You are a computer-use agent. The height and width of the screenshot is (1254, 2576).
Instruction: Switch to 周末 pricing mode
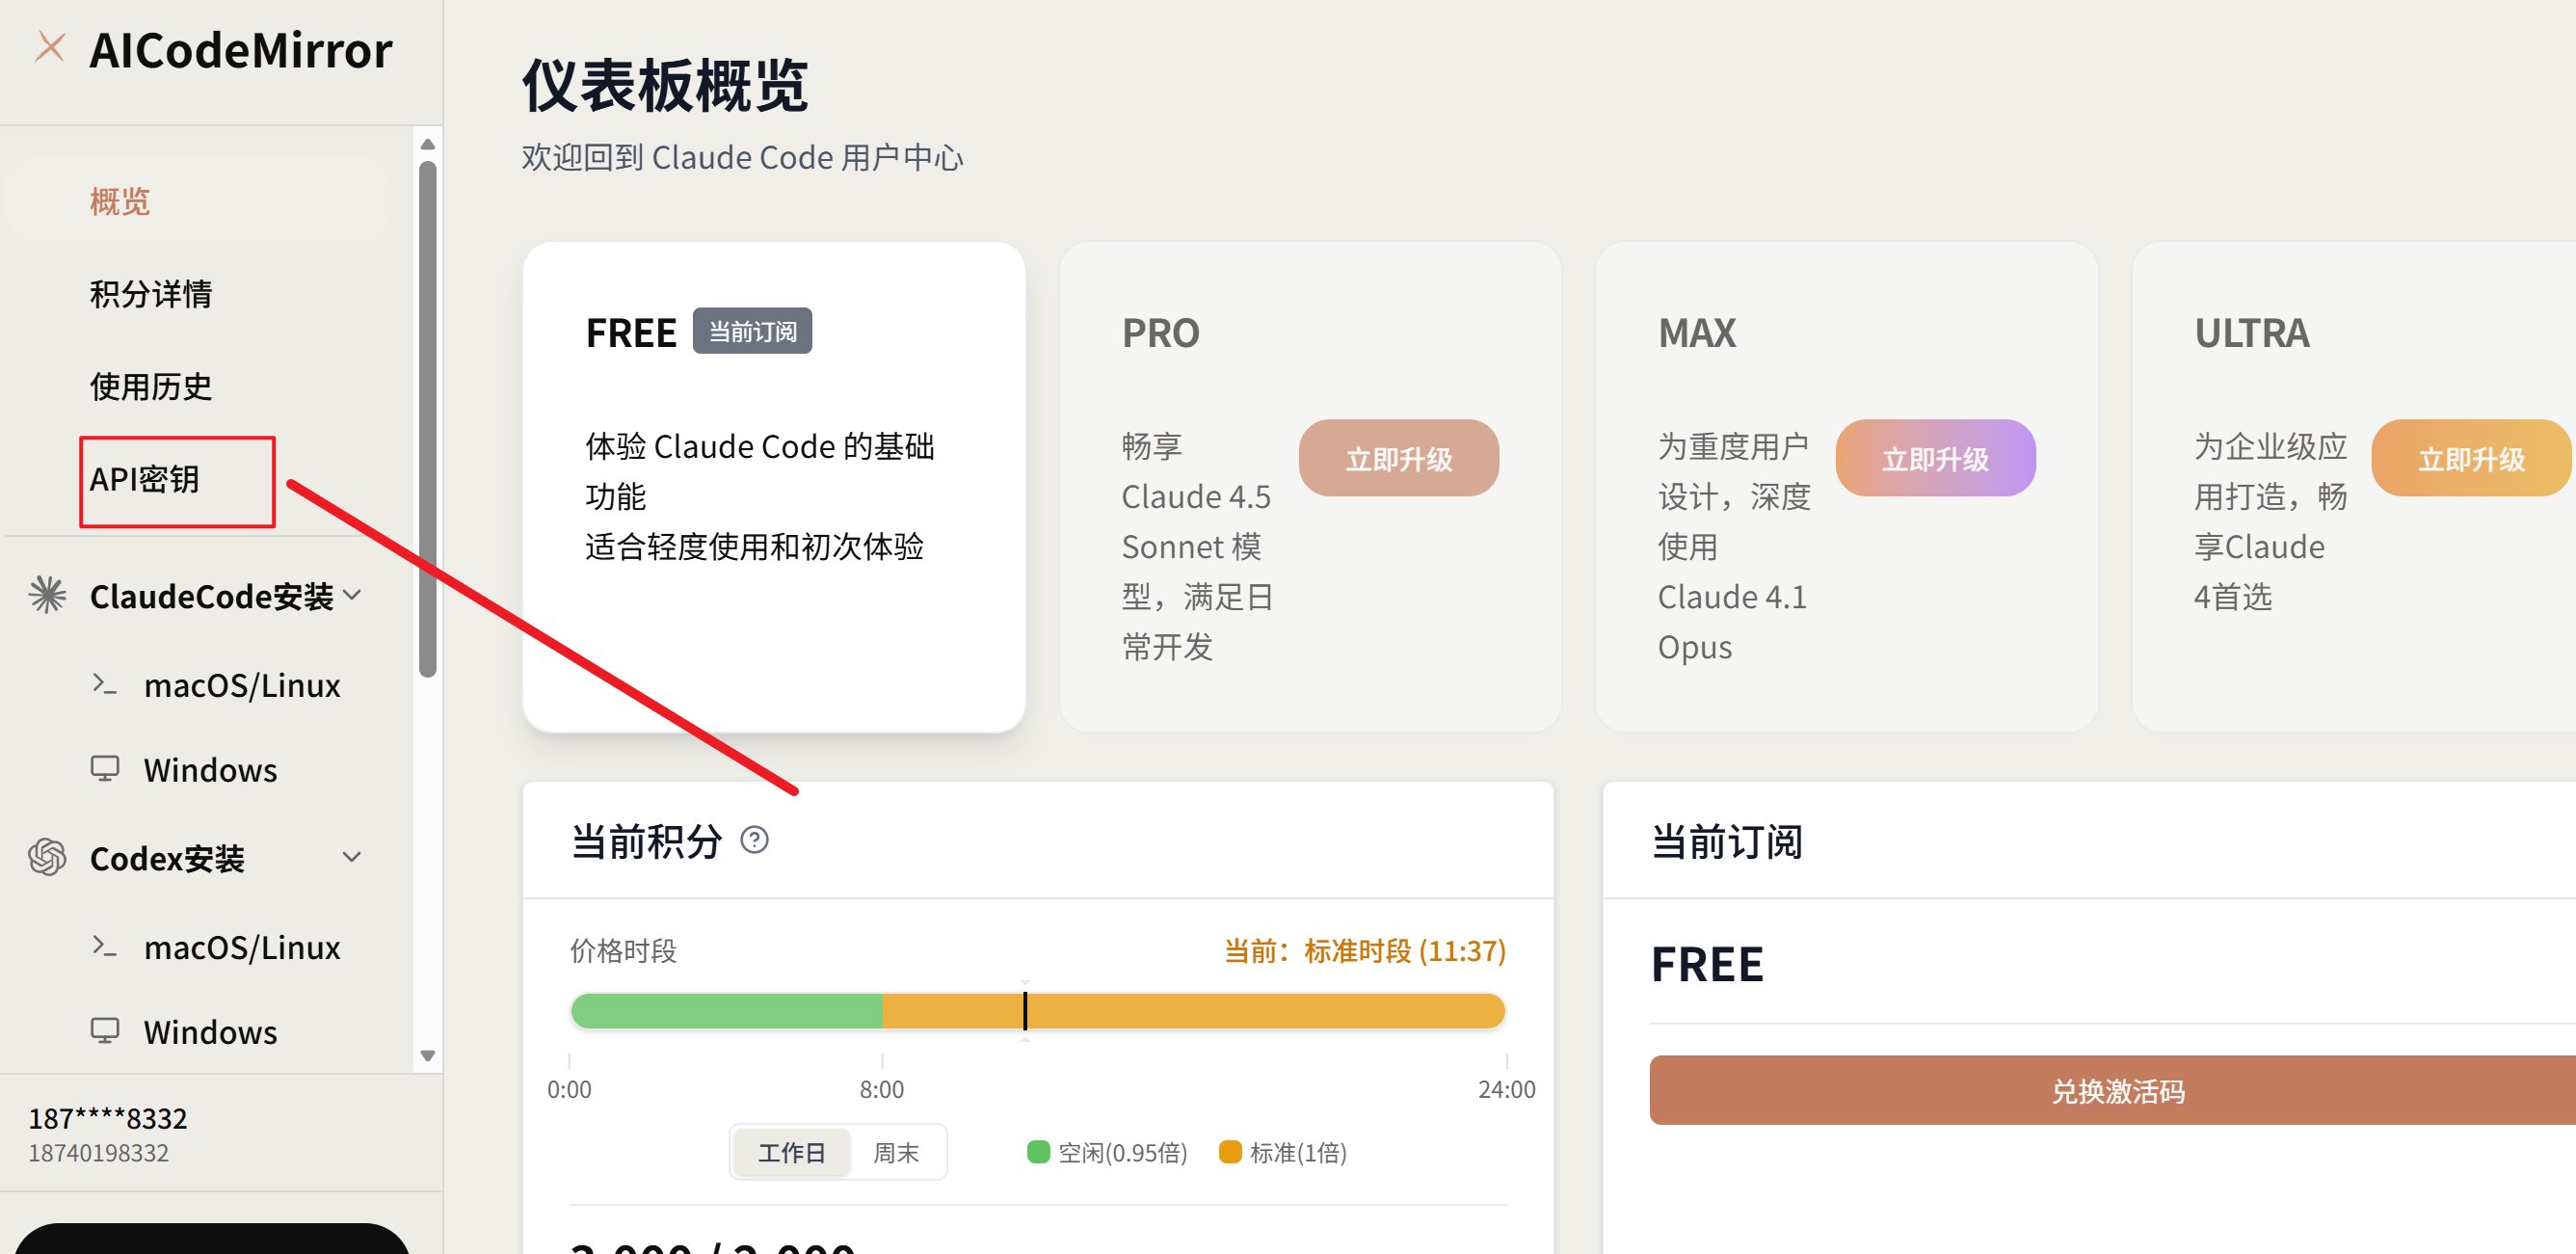897,1152
